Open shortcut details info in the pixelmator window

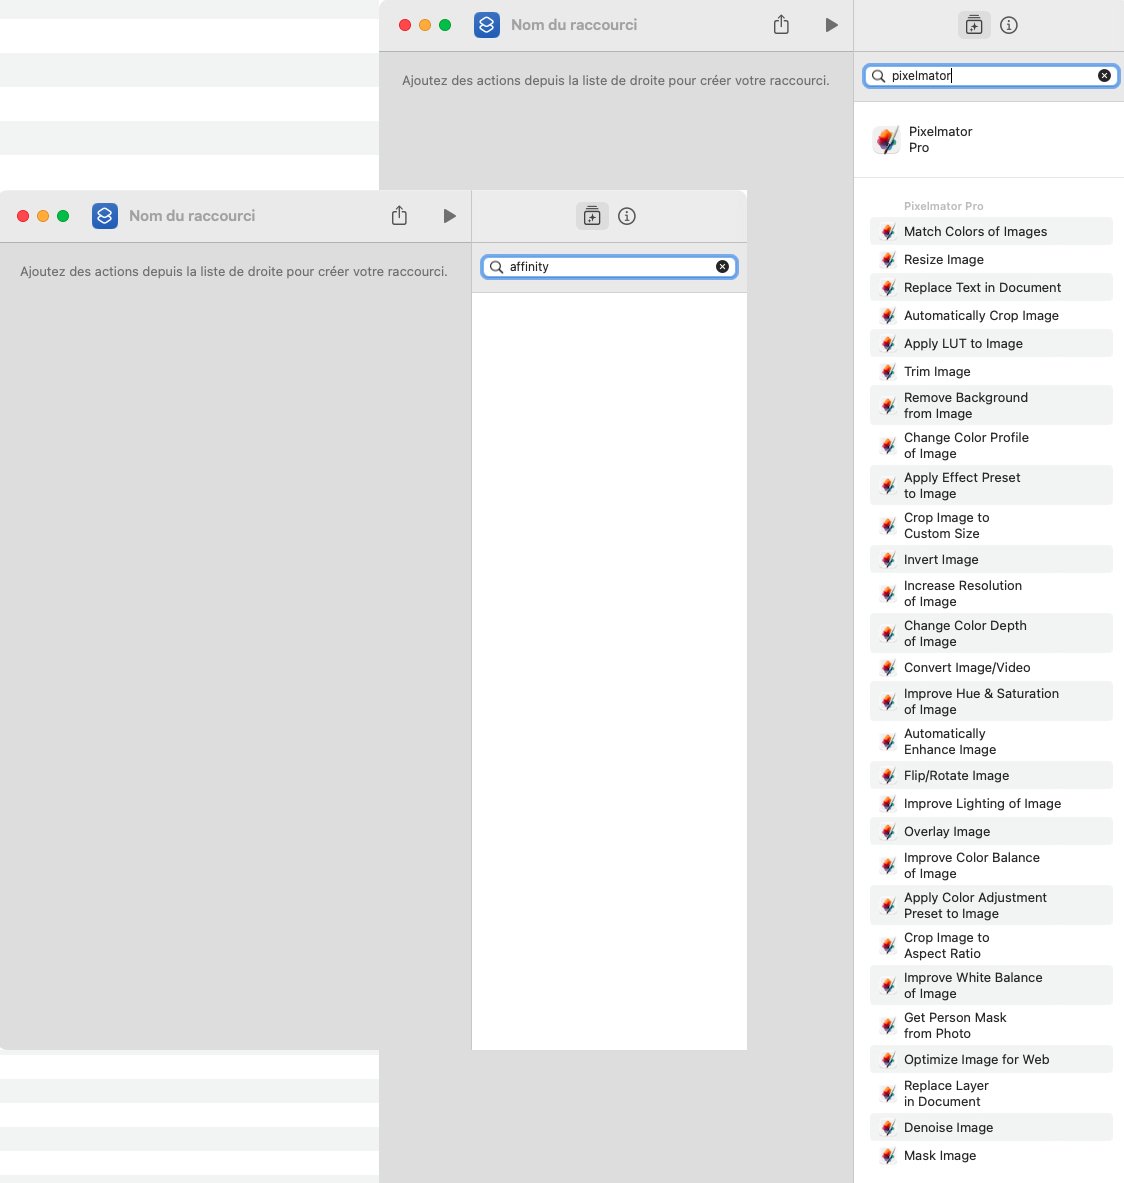coord(1009,25)
